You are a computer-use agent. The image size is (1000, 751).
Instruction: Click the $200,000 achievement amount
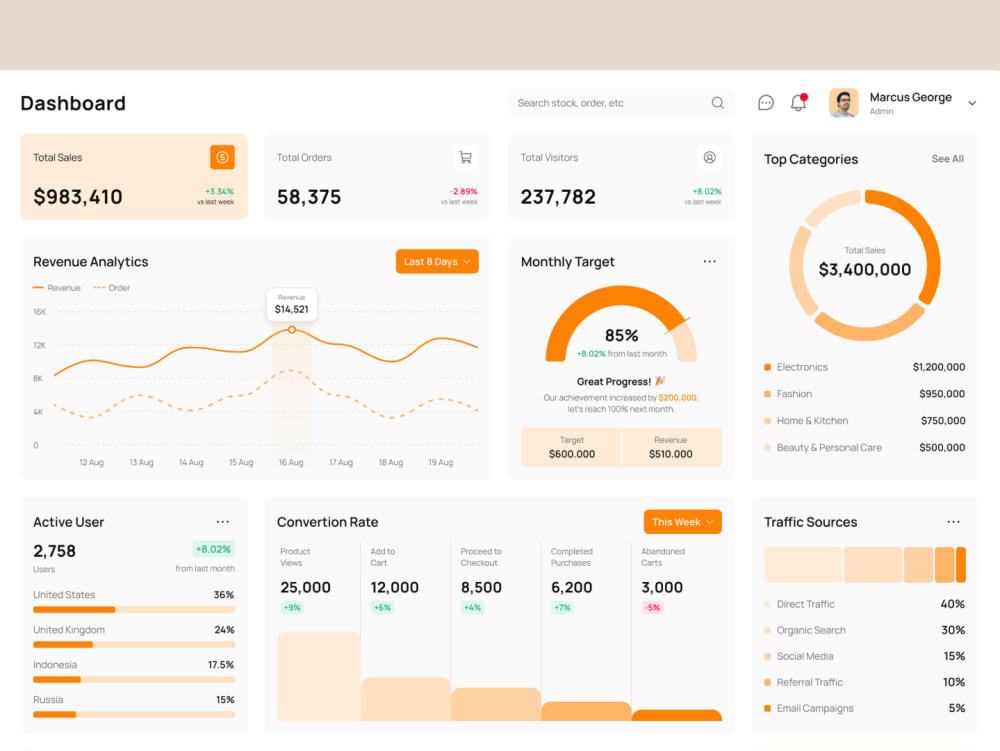677,398
